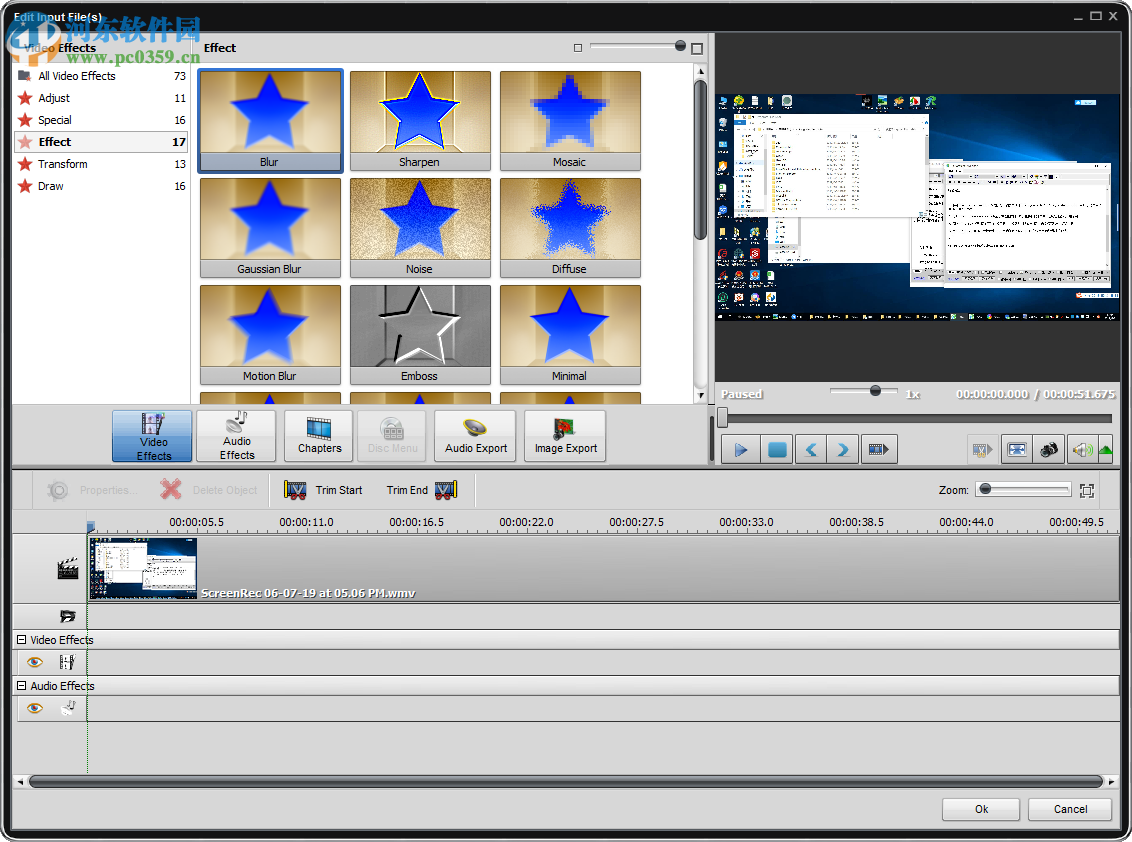Adjust the playback speed slider
Screen dimensions: 1132x842
coord(875,392)
